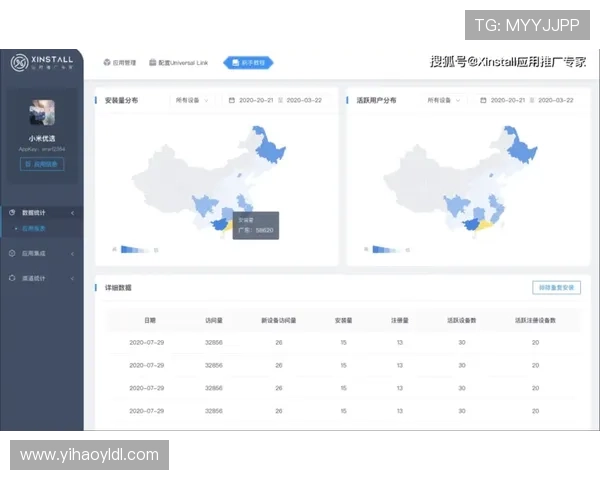Collapse 数据统计 using its chevron
Screen dimensions: 600x480
(x=72, y=213)
